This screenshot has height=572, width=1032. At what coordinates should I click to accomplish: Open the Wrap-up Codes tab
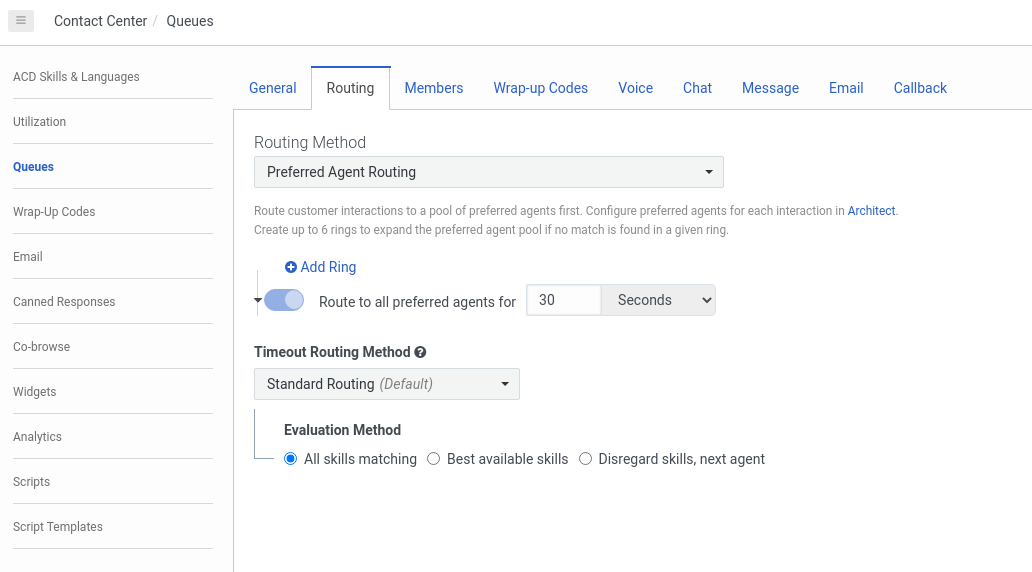540,88
